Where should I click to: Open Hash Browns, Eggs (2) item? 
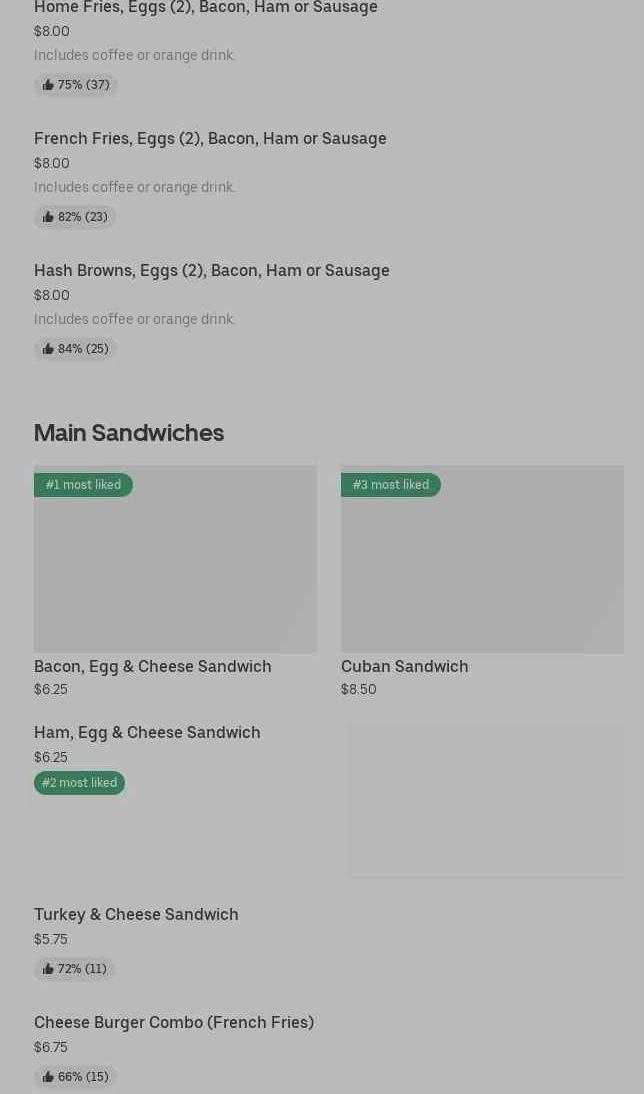pyautogui.click(x=212, y=270)
